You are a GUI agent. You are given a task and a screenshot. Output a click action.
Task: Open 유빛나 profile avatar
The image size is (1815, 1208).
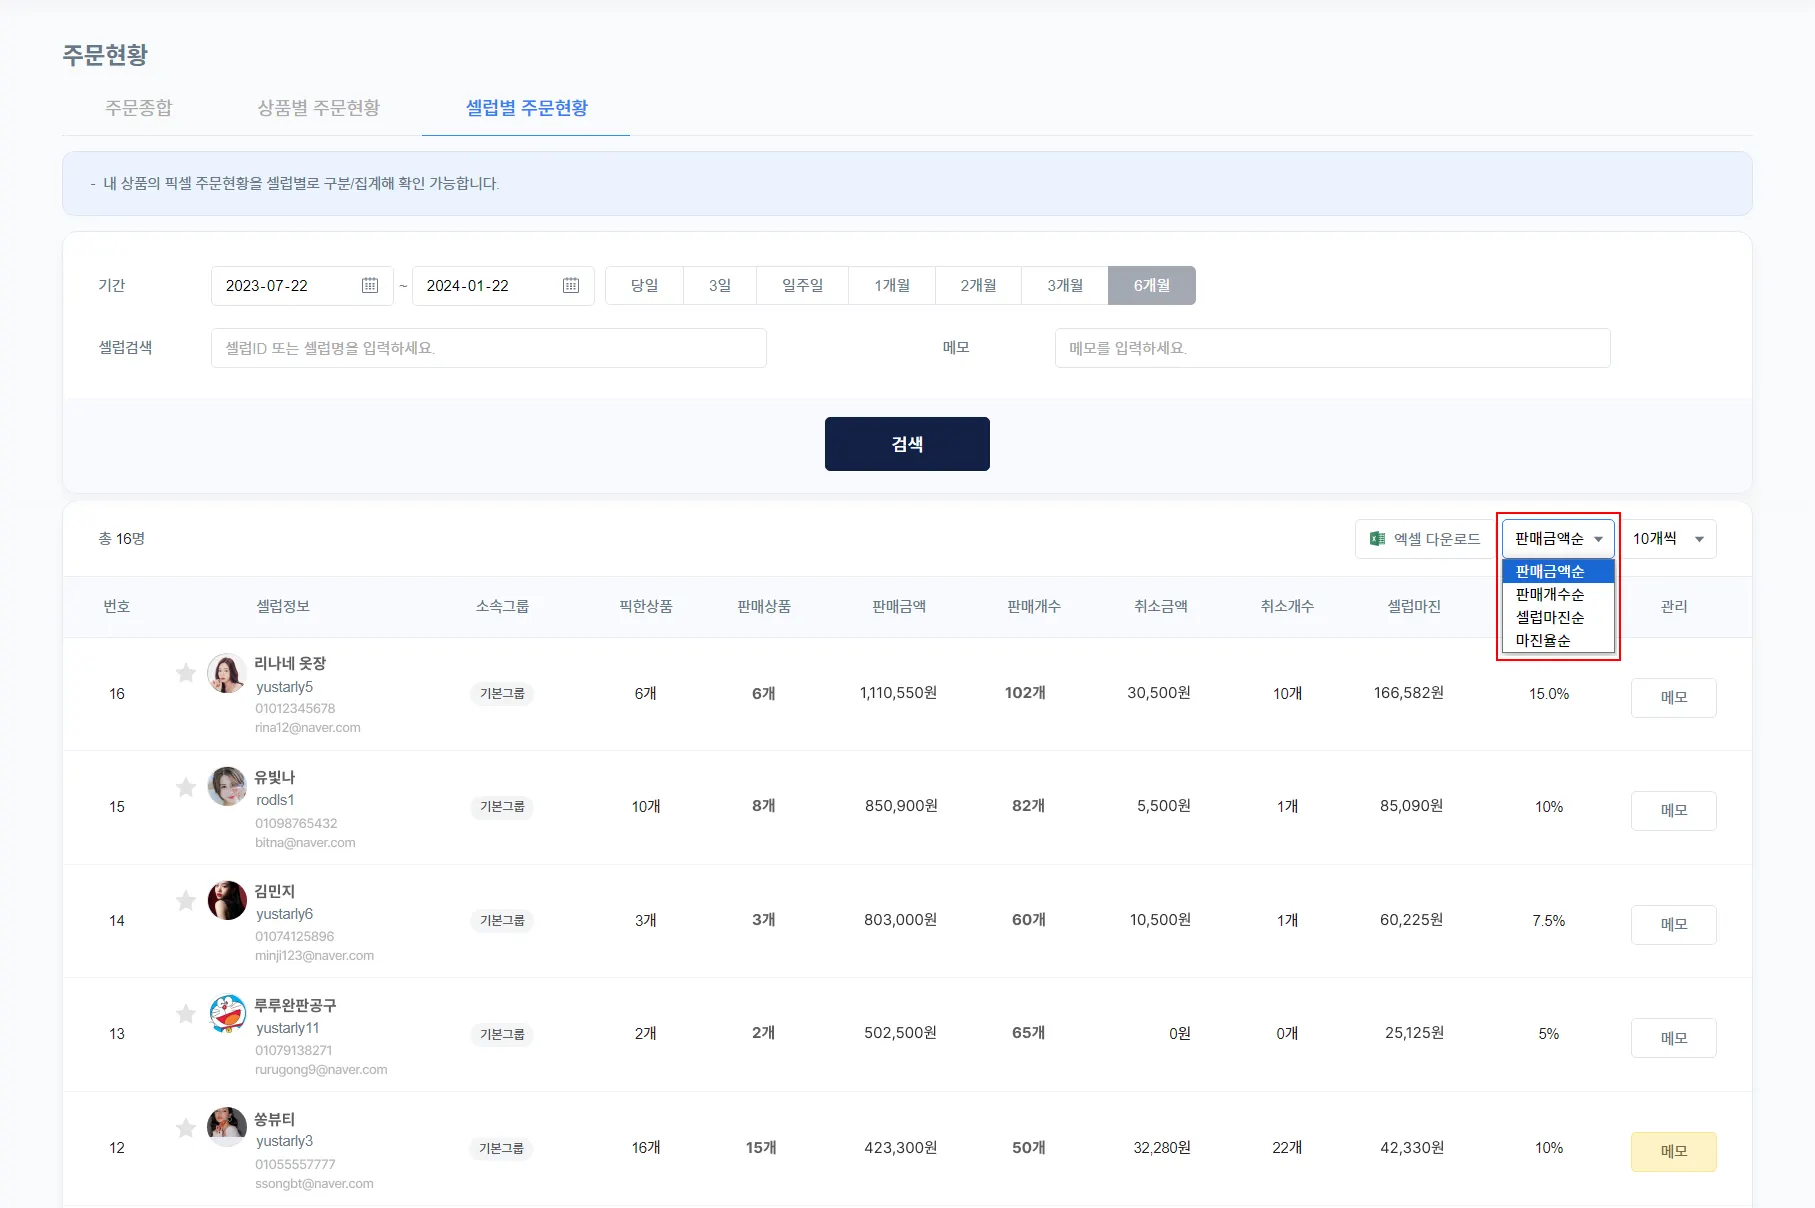click(227, 787)
